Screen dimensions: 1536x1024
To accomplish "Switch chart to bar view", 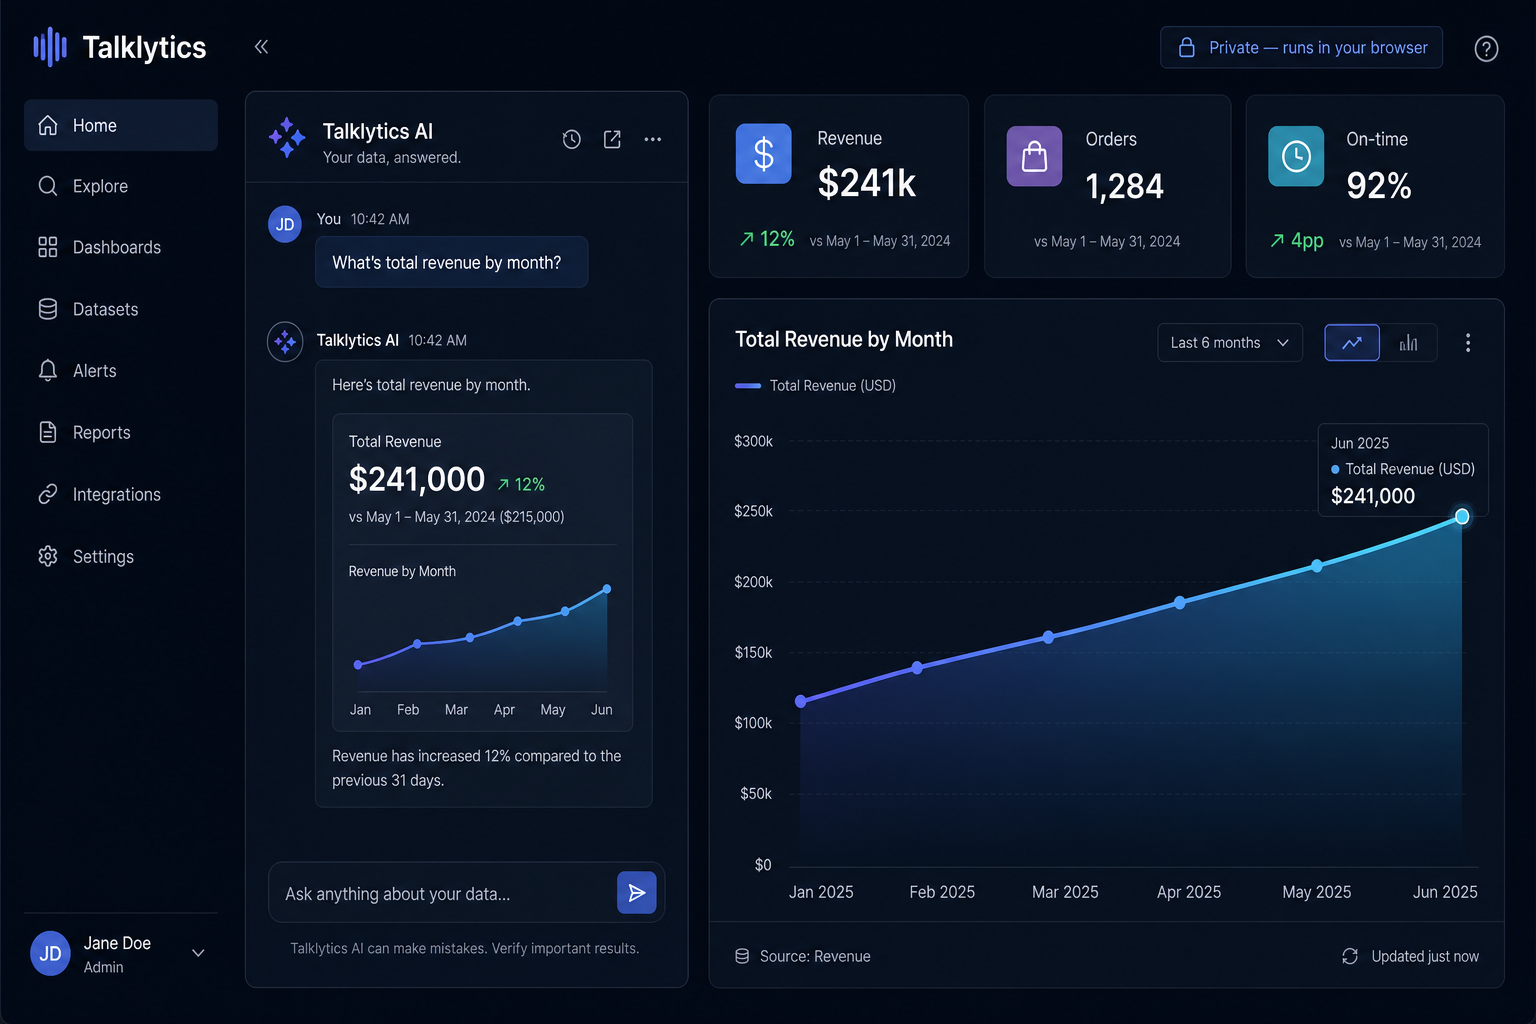I will pos(1409,343).
